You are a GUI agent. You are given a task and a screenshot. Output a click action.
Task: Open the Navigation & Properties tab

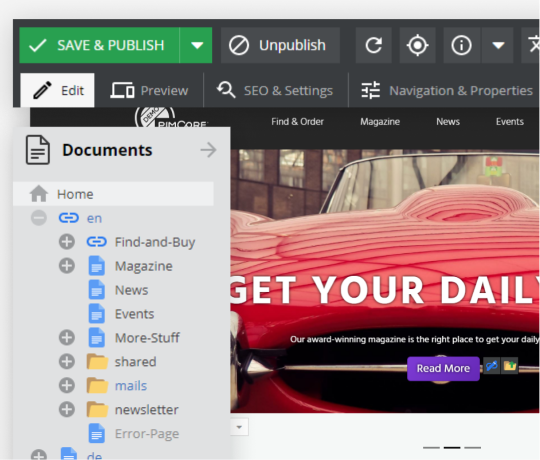(447, 91)
